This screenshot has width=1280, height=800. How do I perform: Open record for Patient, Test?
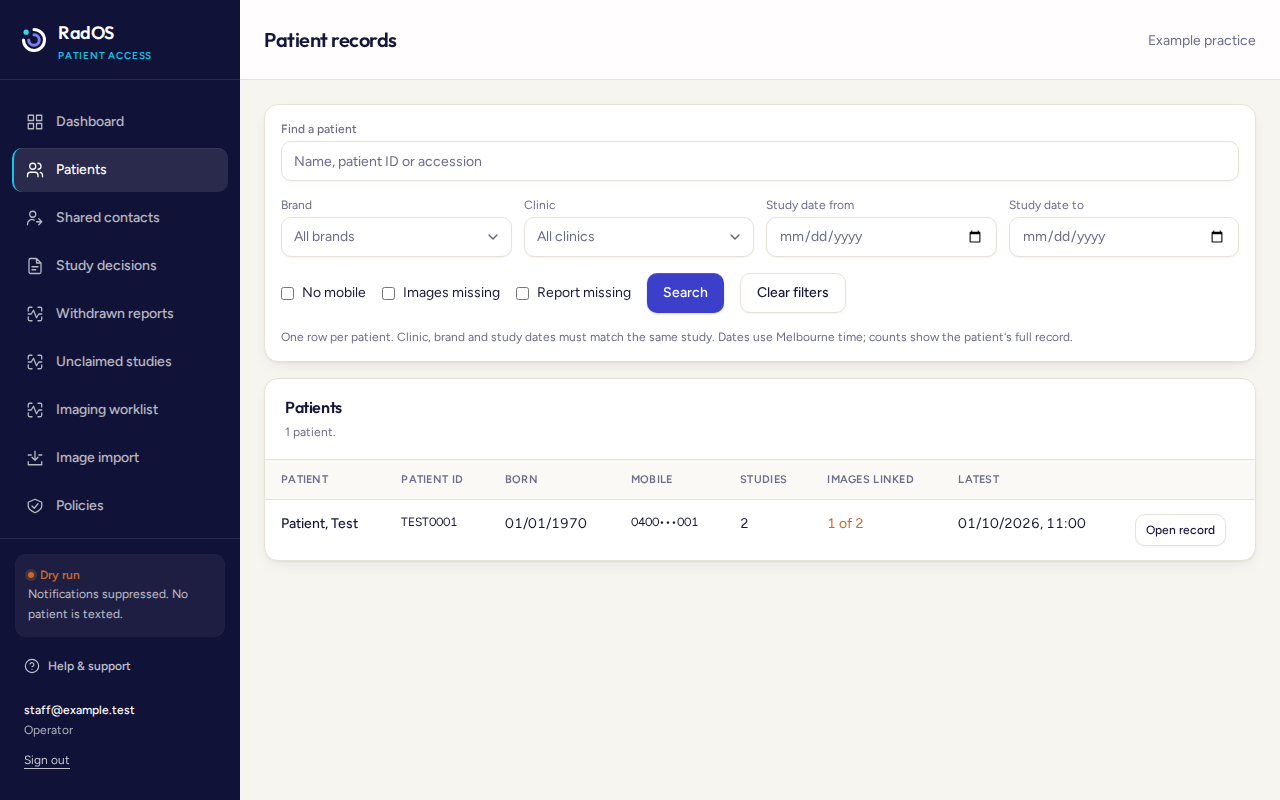point(1180,530)
